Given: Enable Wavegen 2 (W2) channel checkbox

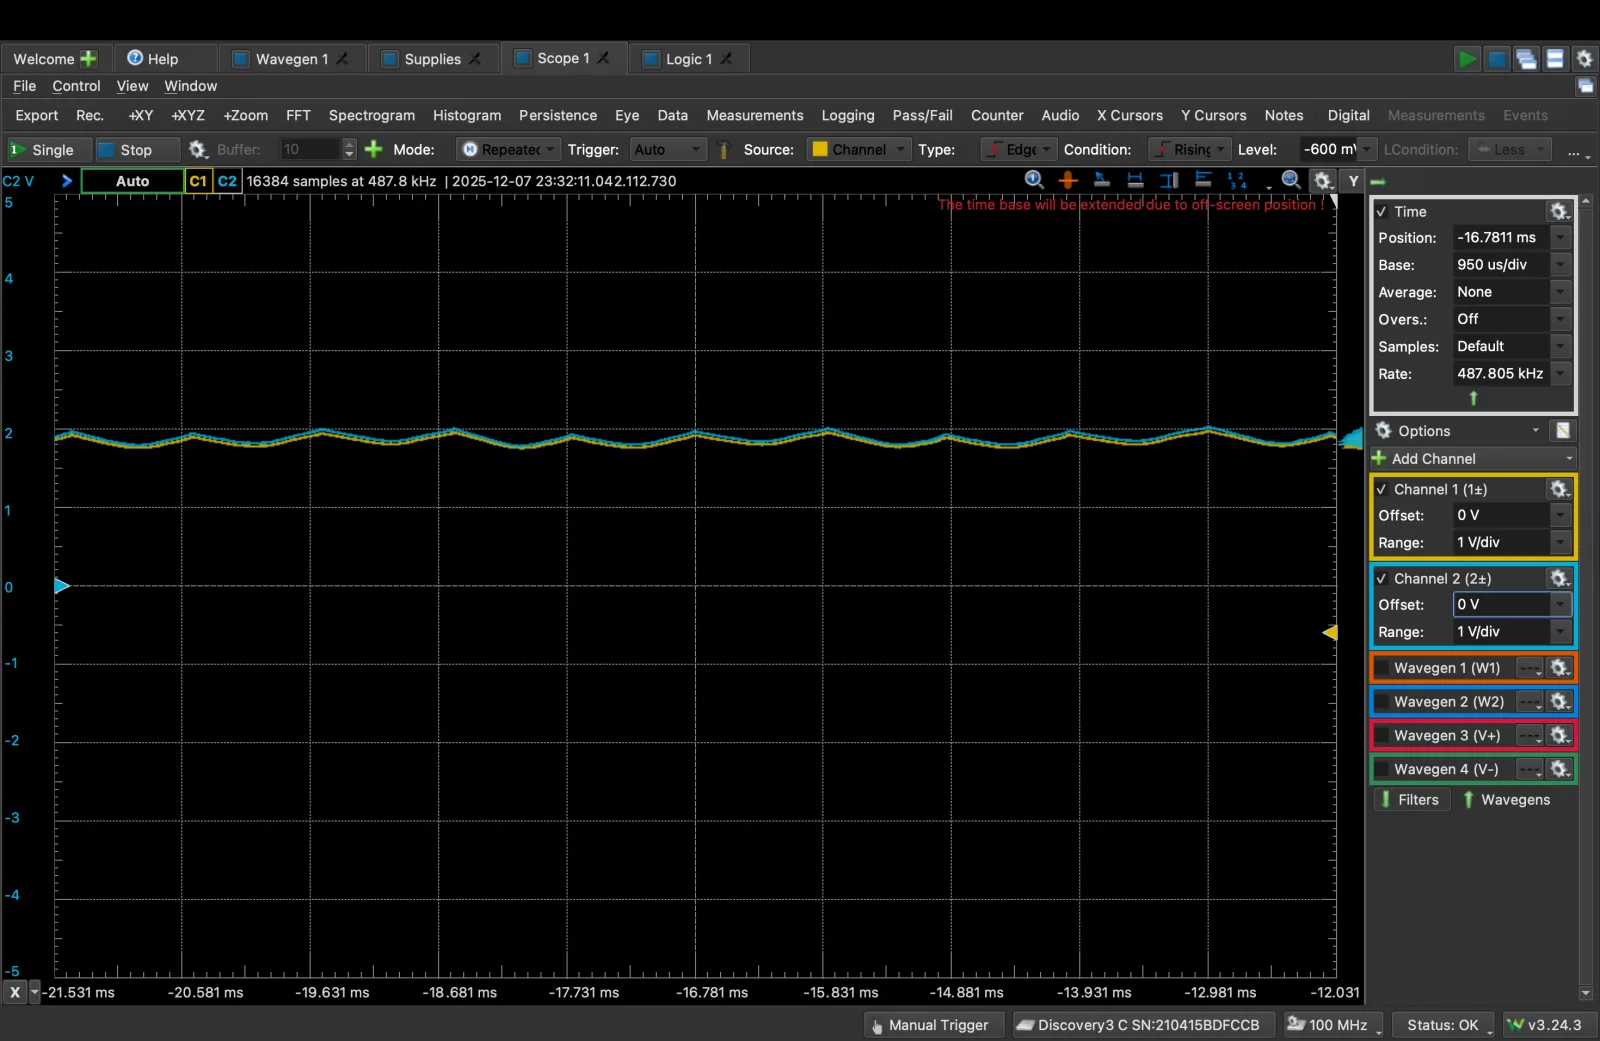Looking at the screenshot, I should pyautogui.click(x=1382, y=701).
